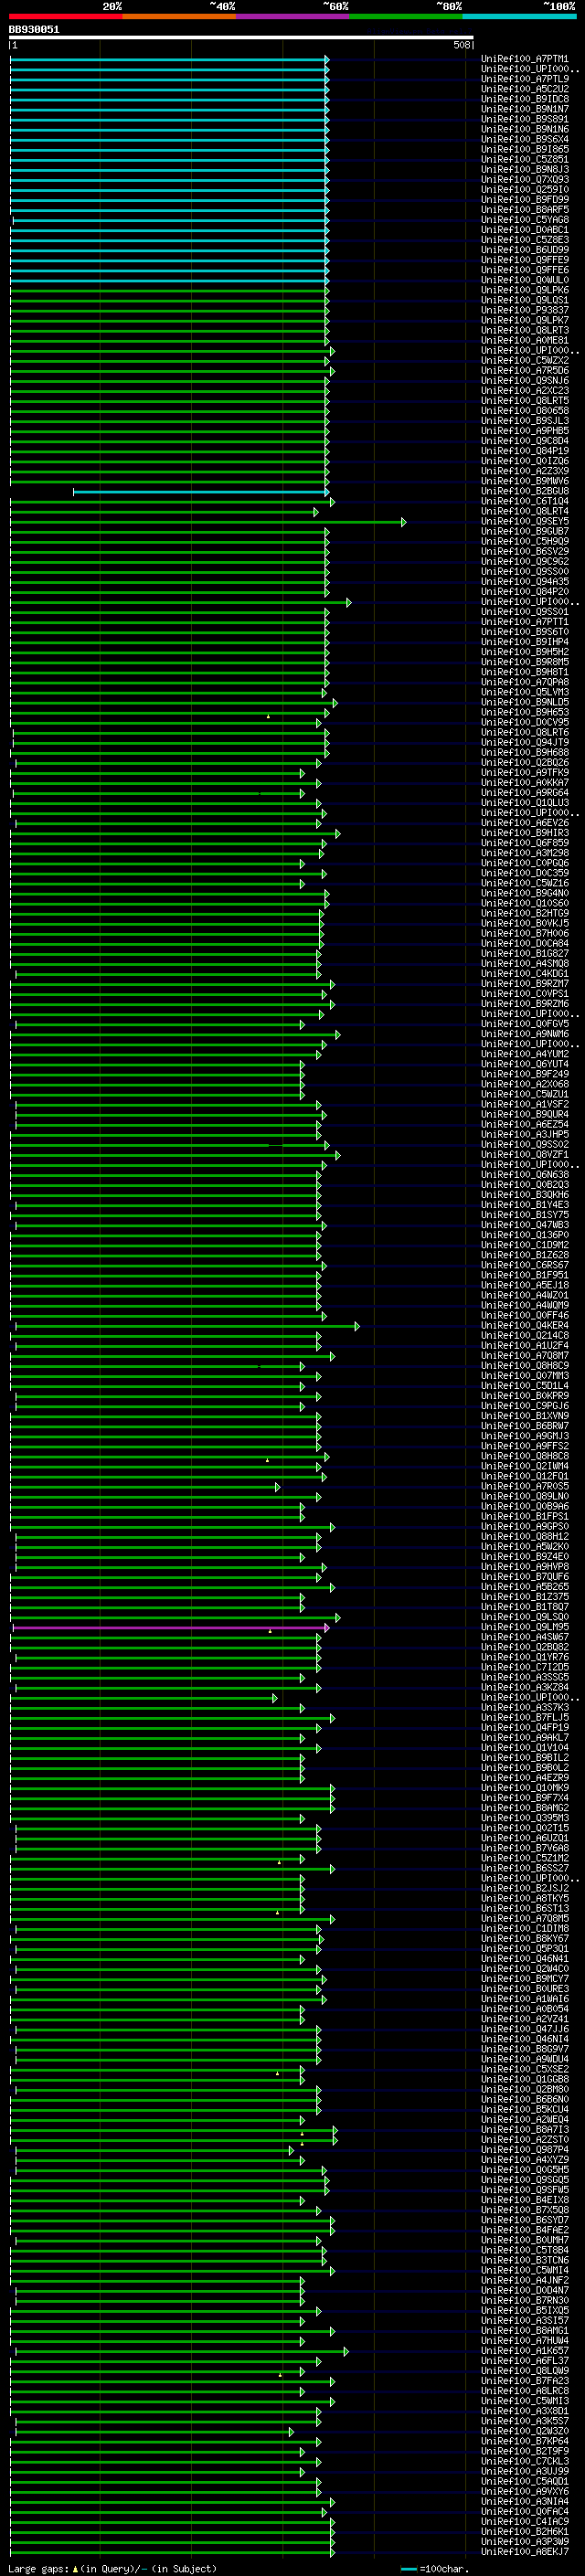Click the BB930051 query name
The width and height of the screenshot is (585, 2576).
(34, 29)
